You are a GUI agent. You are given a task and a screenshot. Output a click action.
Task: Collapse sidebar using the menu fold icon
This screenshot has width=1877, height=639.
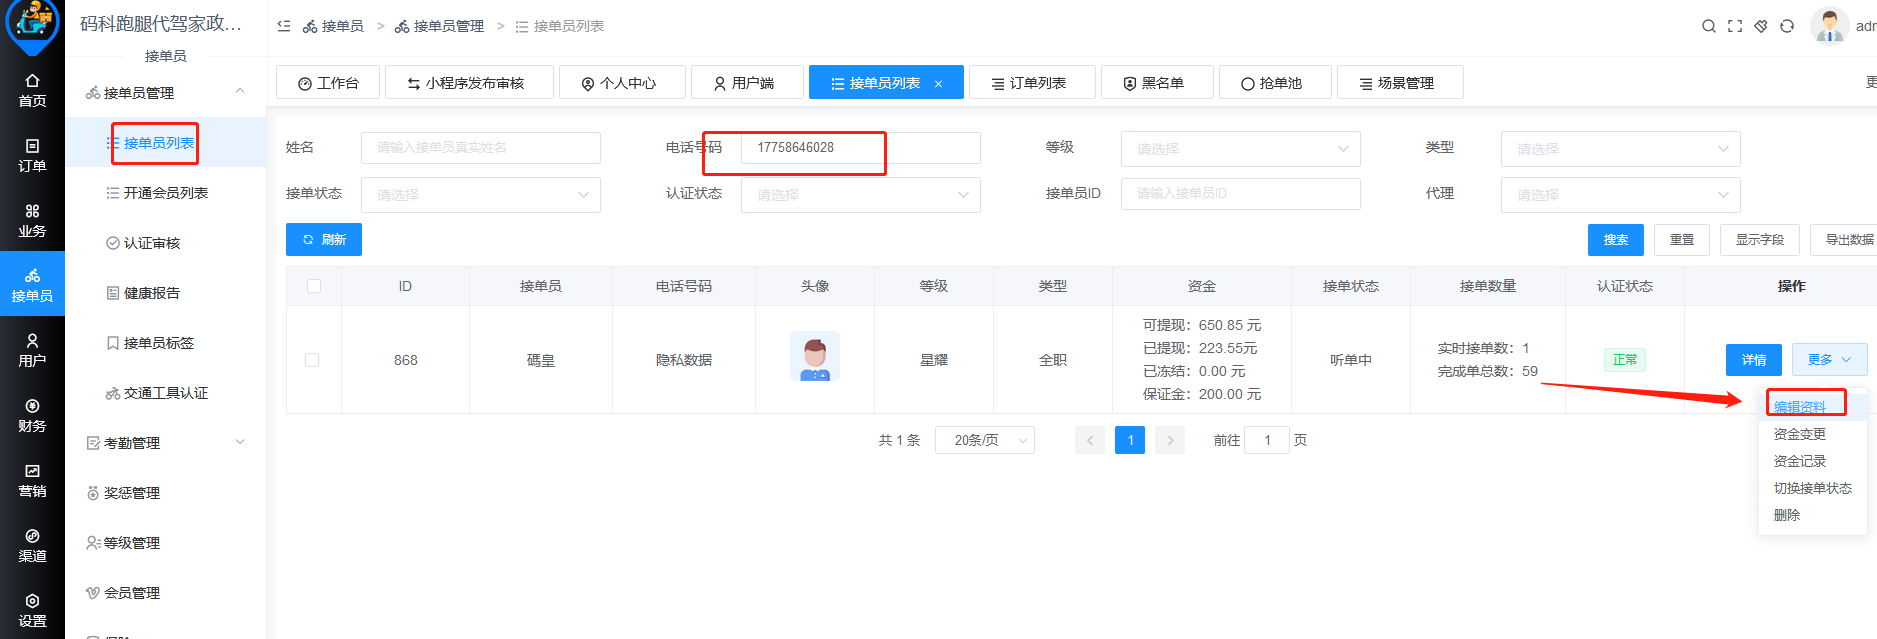284,26
